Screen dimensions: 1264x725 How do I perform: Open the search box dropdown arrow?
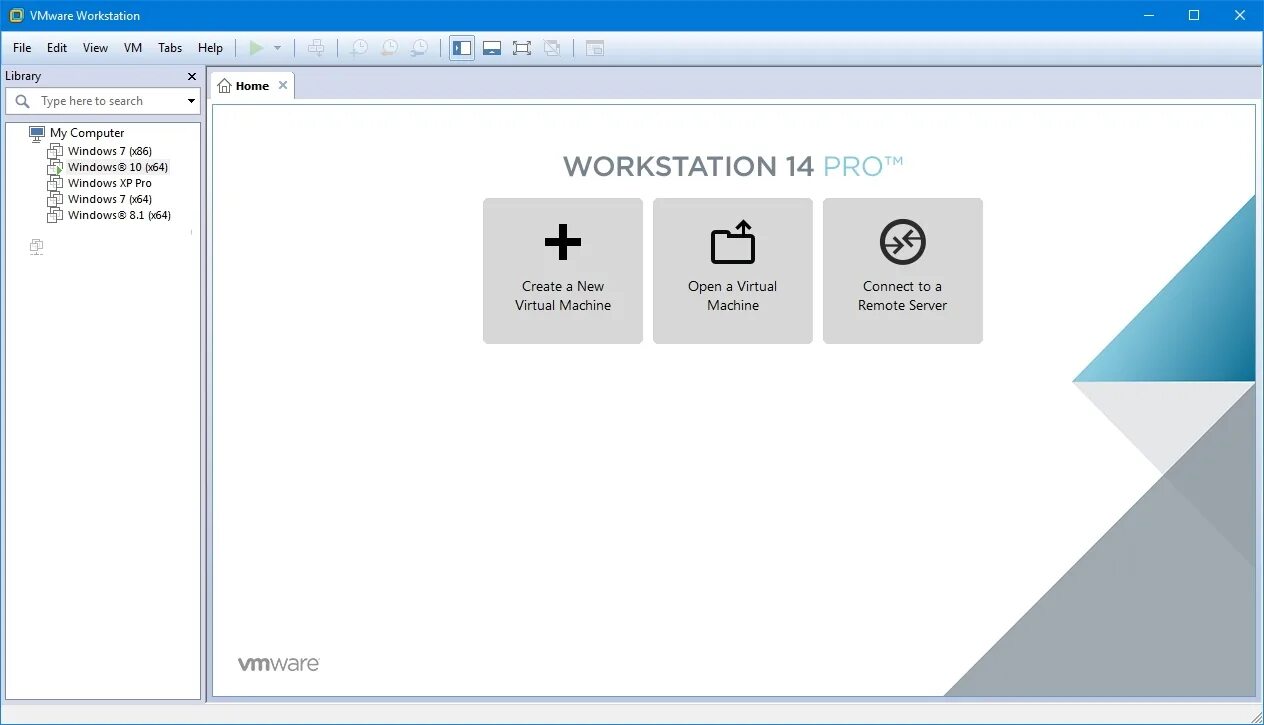pos(190,100)
